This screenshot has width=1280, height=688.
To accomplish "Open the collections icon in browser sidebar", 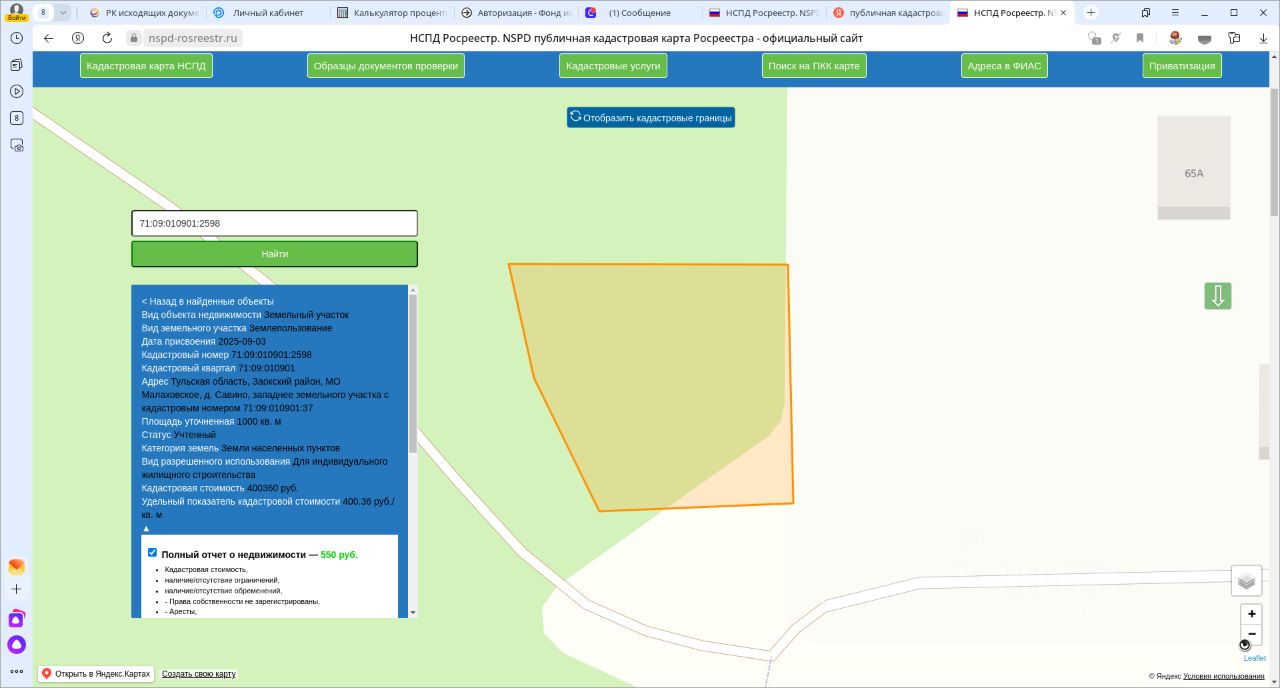I will pyautogui.click(x=16, y=65).
